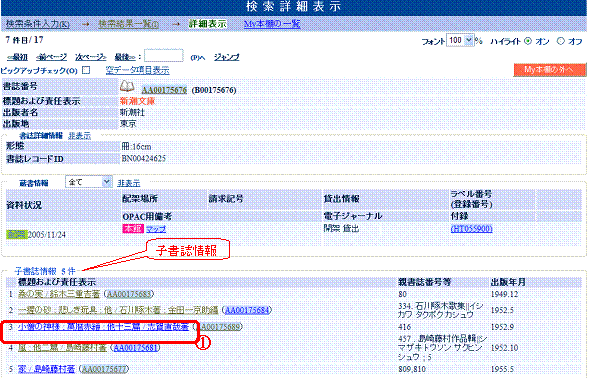Click the 出版年月 column header
Screen dimensions: 589x378
pos(508,282)
